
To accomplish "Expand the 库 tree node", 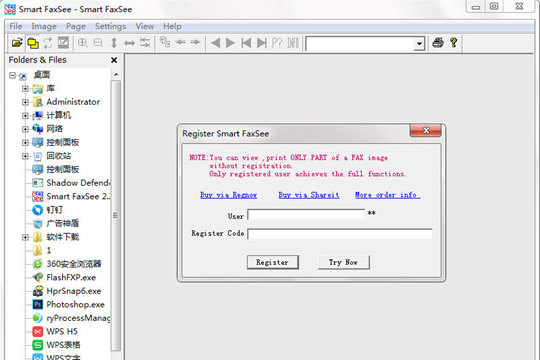I will pos(25,89).
